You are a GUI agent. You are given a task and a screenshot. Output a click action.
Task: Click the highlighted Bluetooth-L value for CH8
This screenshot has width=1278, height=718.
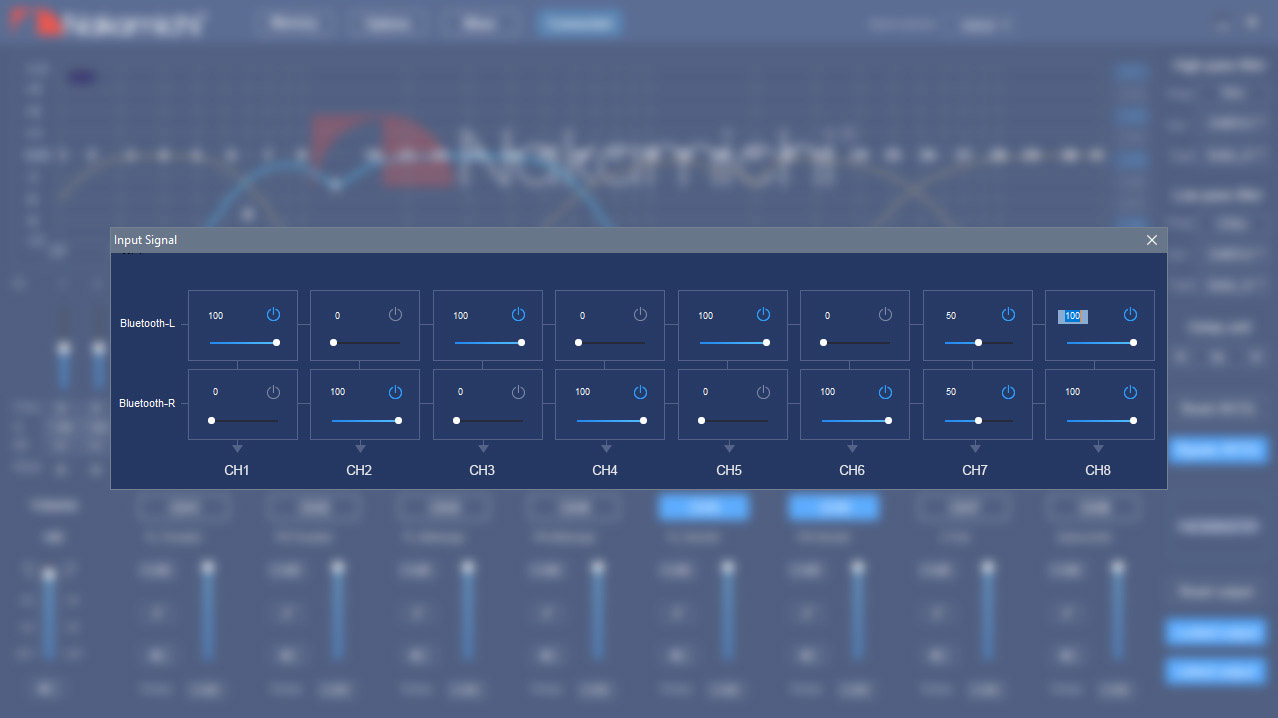[x=1073, y=316]
